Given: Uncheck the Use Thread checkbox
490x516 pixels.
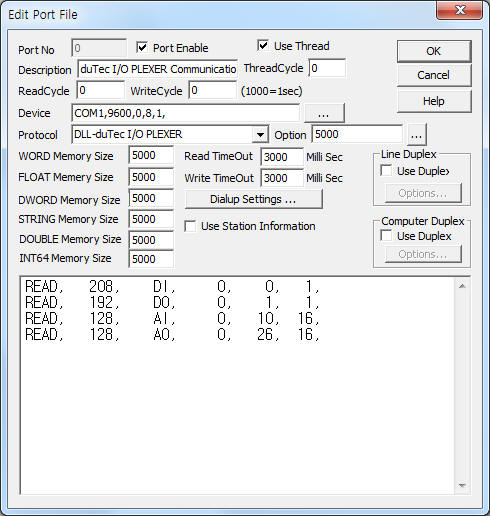Looking at the screenshot, I should tap(263, 45).
